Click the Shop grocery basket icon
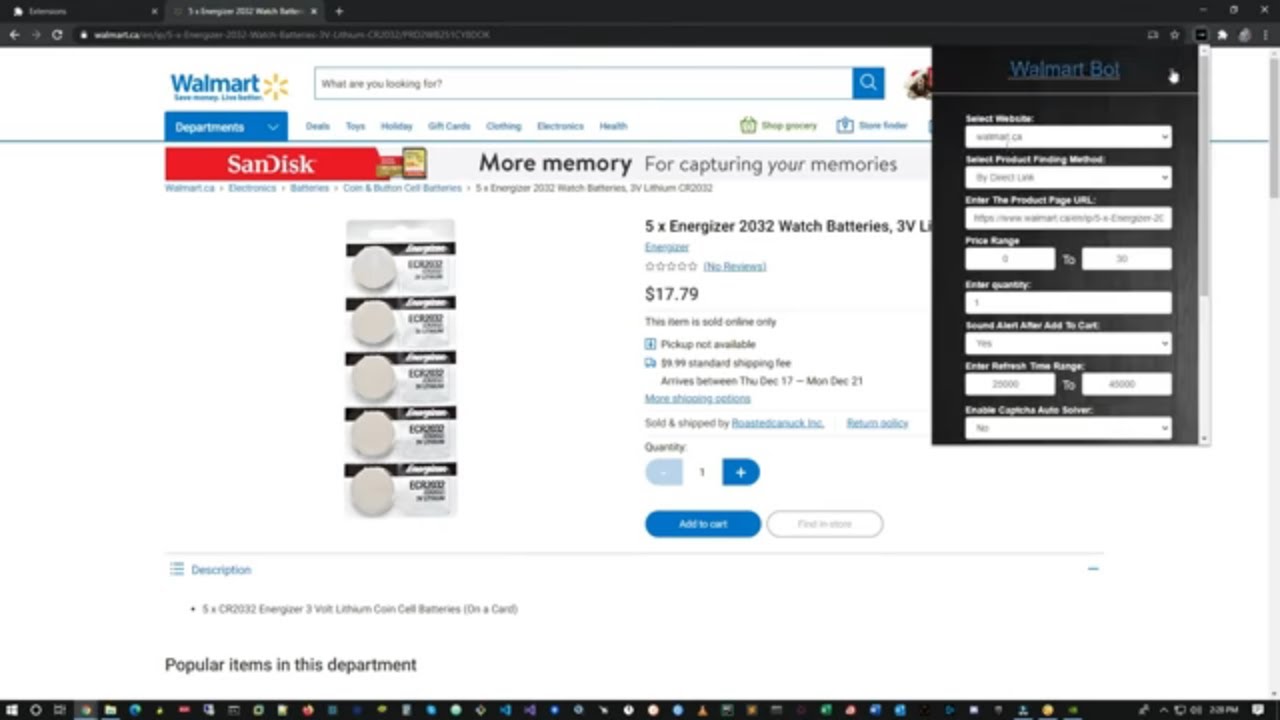The image size is (1280, 720). click(x=748, y=126)
